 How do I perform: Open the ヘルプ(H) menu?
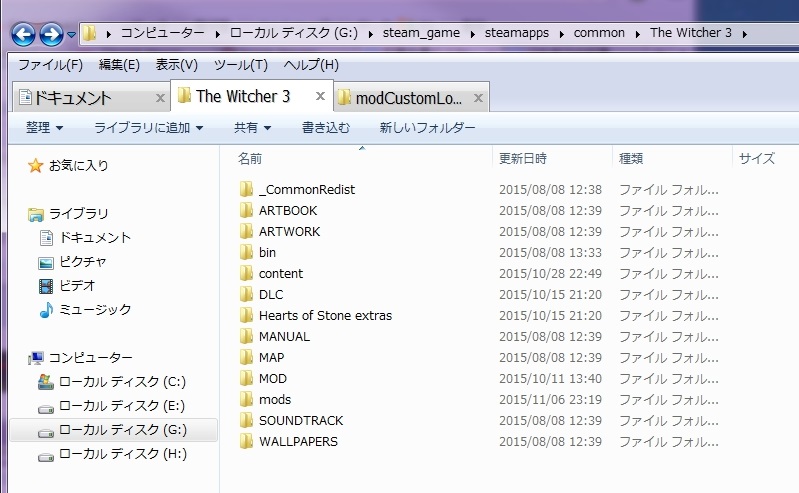pyautogui.click(x=311, y=65)
